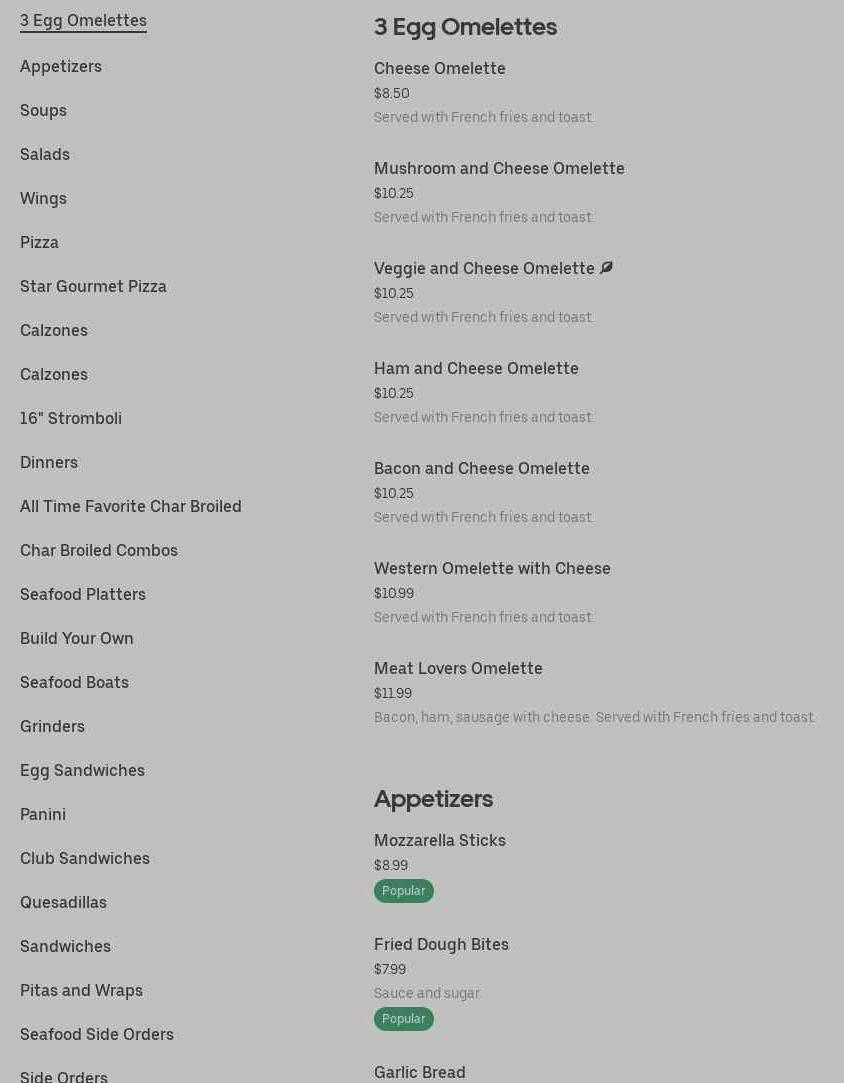This screenshot has width=844, height=1083.
Task: Select the Pitas and Wraps category
Action: pos(81,990)
